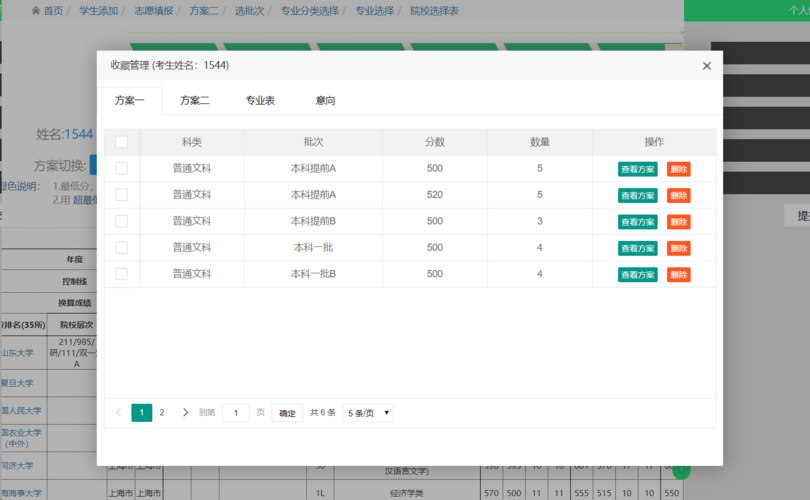
Task: Check the 本科一批B row checkbox
Action: 121,274
